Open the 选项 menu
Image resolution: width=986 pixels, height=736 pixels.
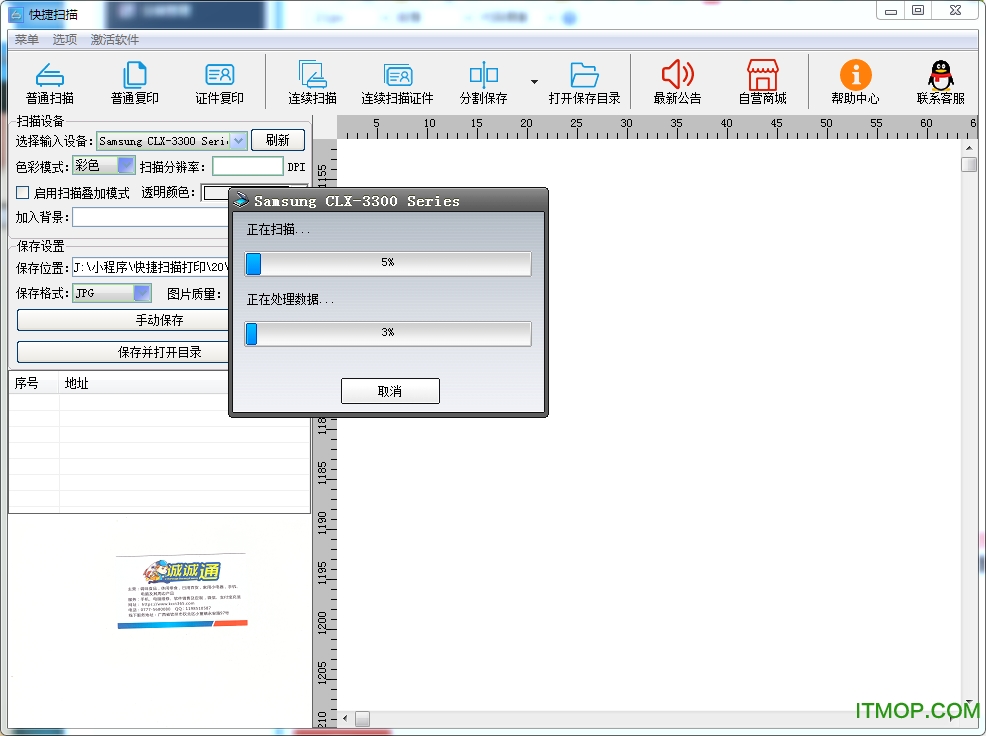point(65,40)
